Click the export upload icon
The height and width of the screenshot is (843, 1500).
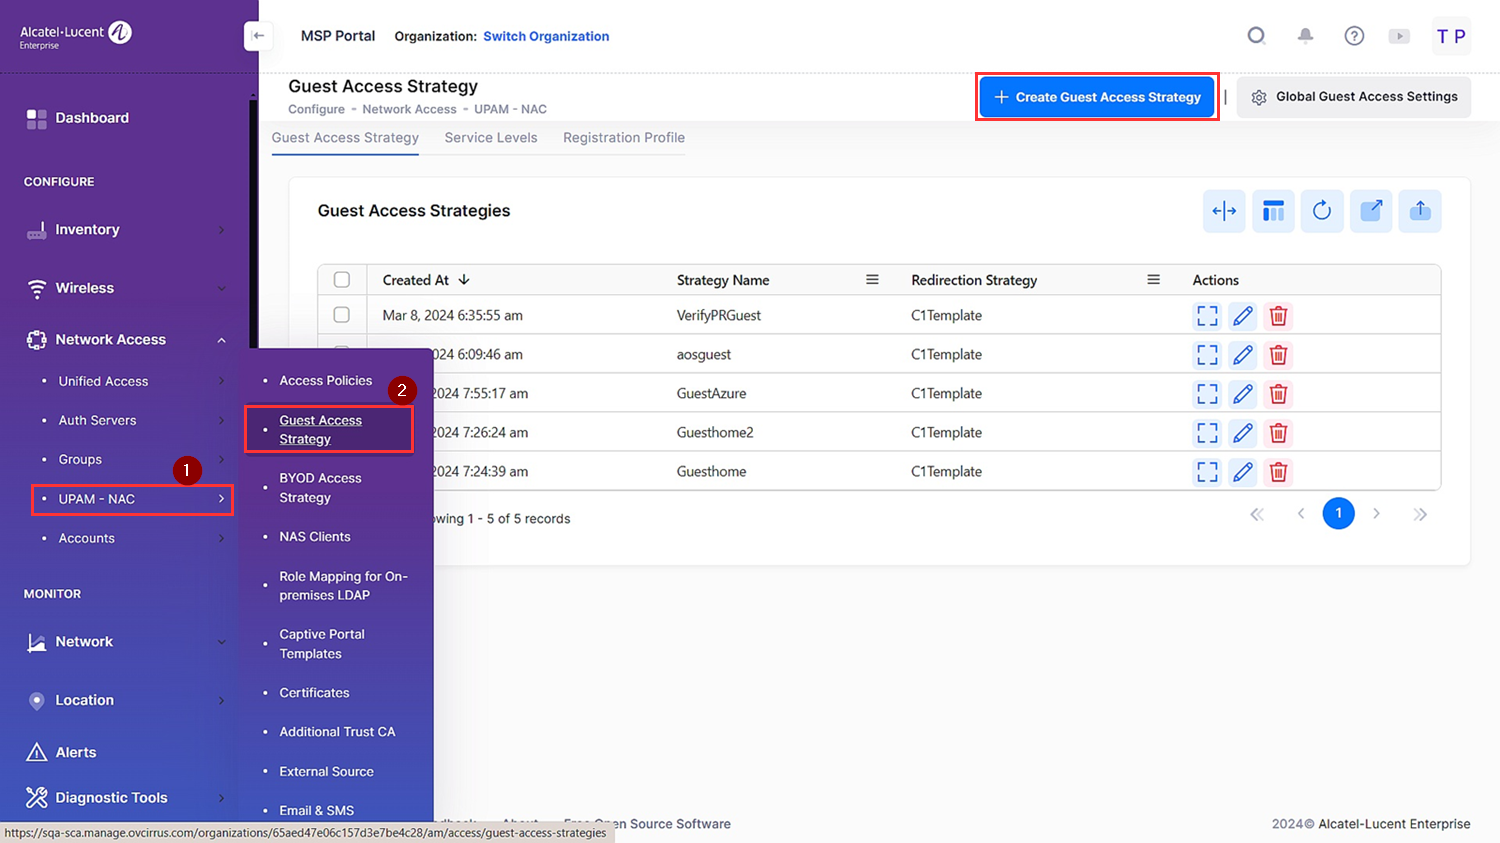1420,211
